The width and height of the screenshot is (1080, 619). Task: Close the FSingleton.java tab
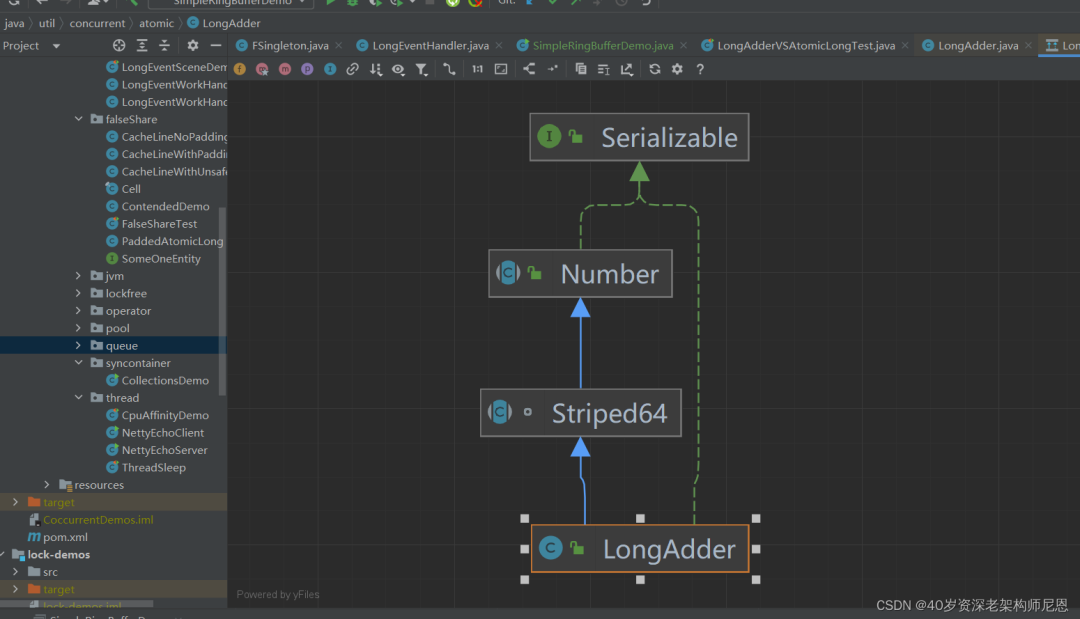339,45
